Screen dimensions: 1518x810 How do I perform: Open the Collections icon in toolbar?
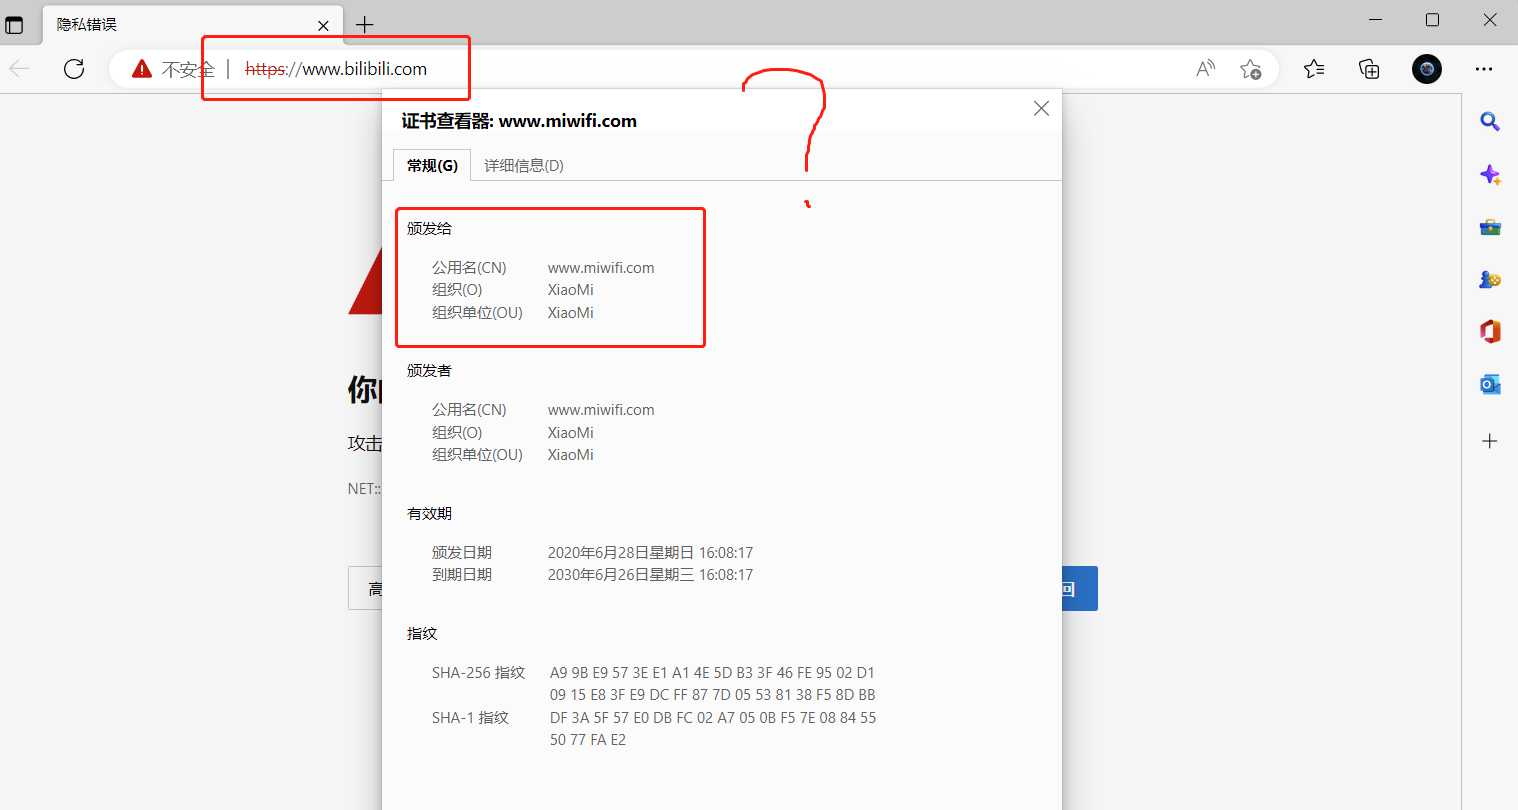point(1369,69)
